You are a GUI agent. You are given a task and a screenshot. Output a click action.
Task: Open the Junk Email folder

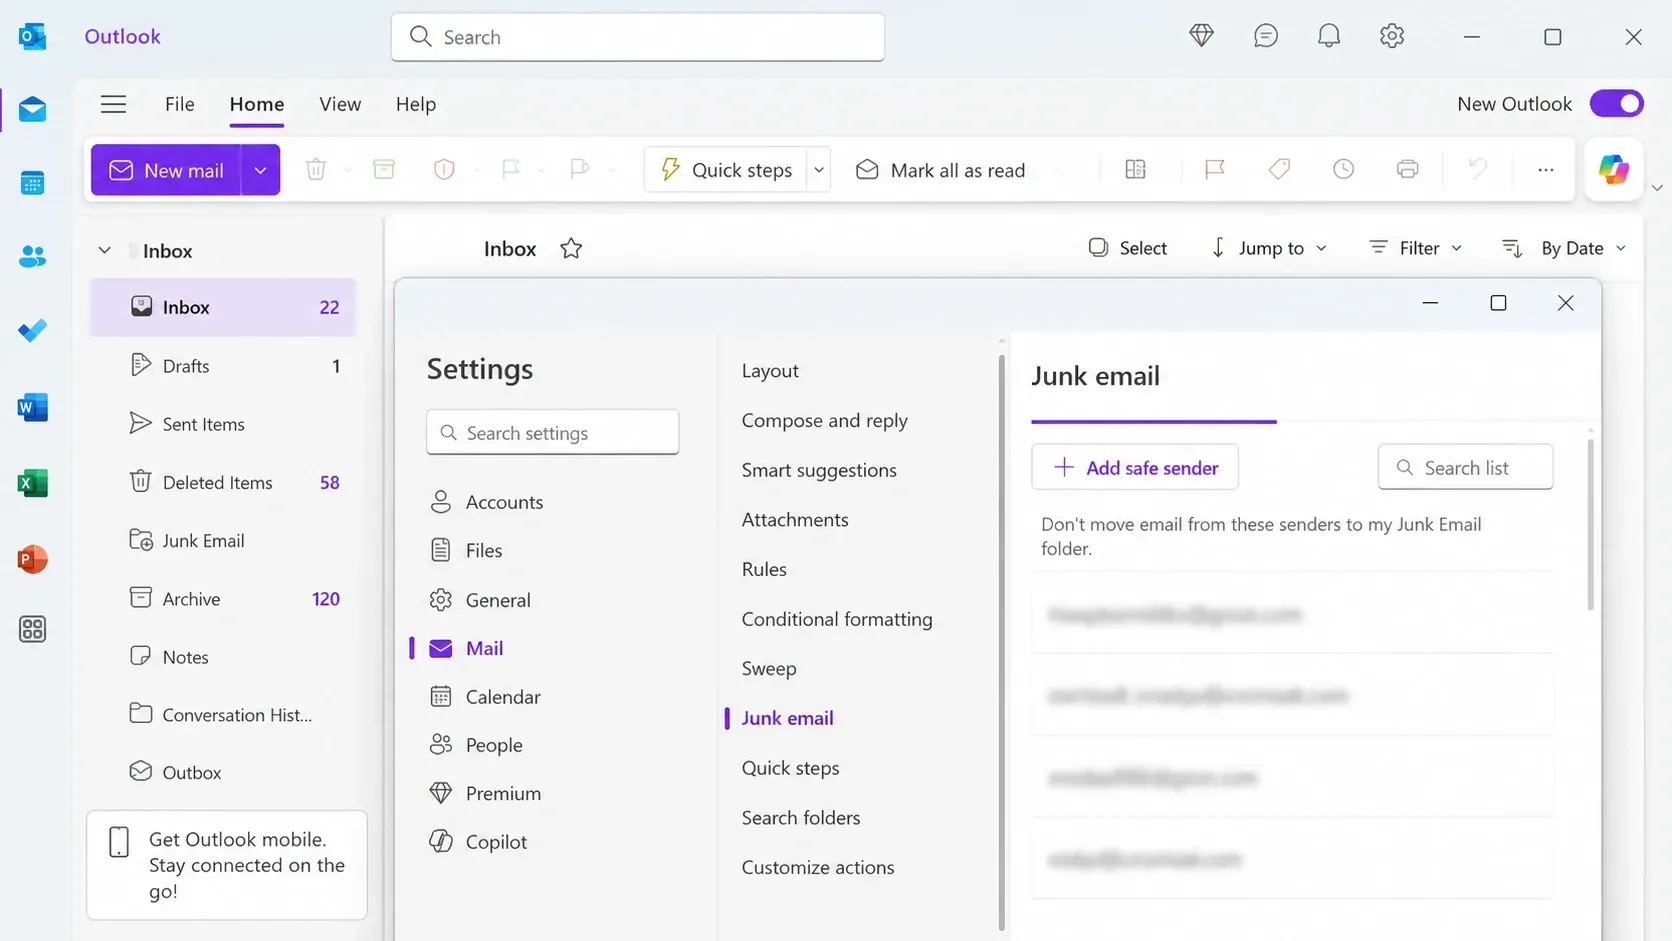click(x=223, y=540)
